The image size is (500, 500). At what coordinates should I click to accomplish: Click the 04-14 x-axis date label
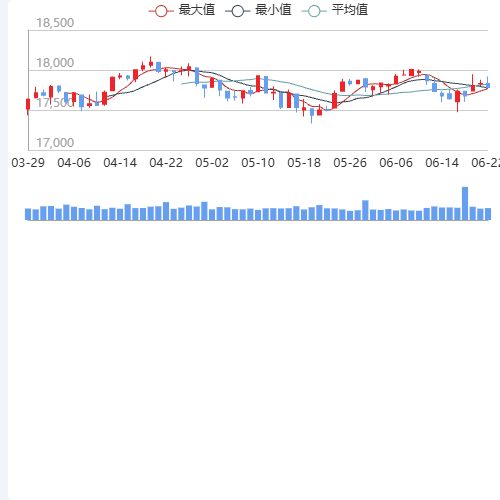pyautogui.click(x=120, y=163)
